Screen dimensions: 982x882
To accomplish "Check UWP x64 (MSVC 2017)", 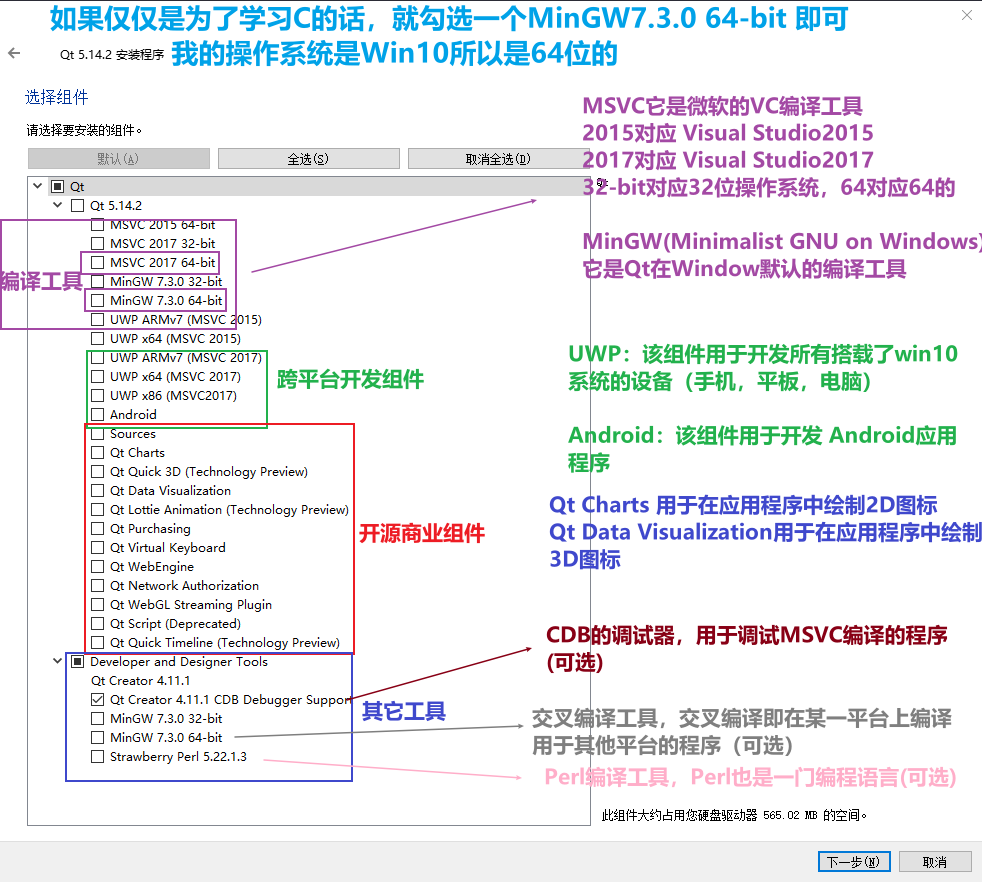I will tap(98, 376).
